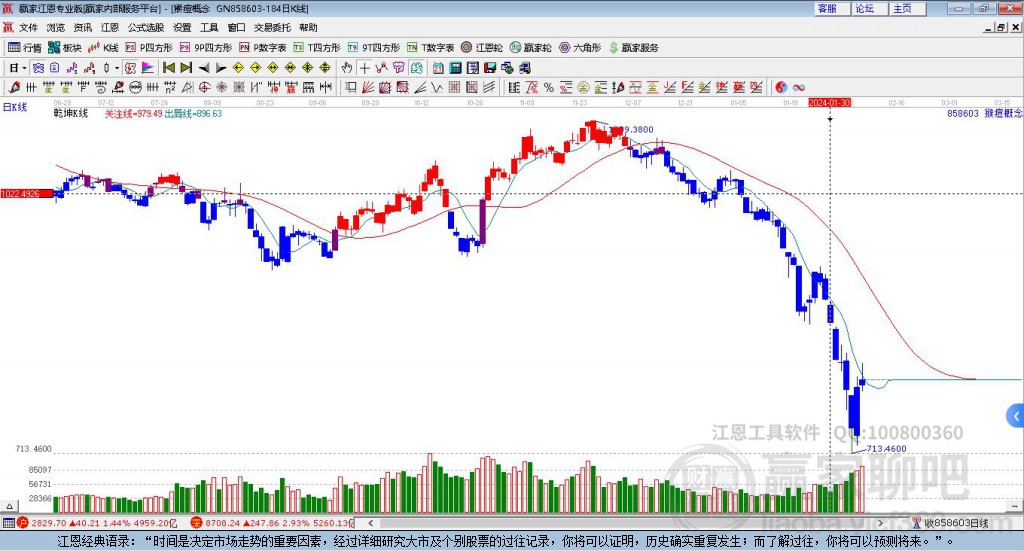The width and height of the screenshot is (1024, 551).
Task: Open the 六角形 hexagon tool
Action: (580, 48)
